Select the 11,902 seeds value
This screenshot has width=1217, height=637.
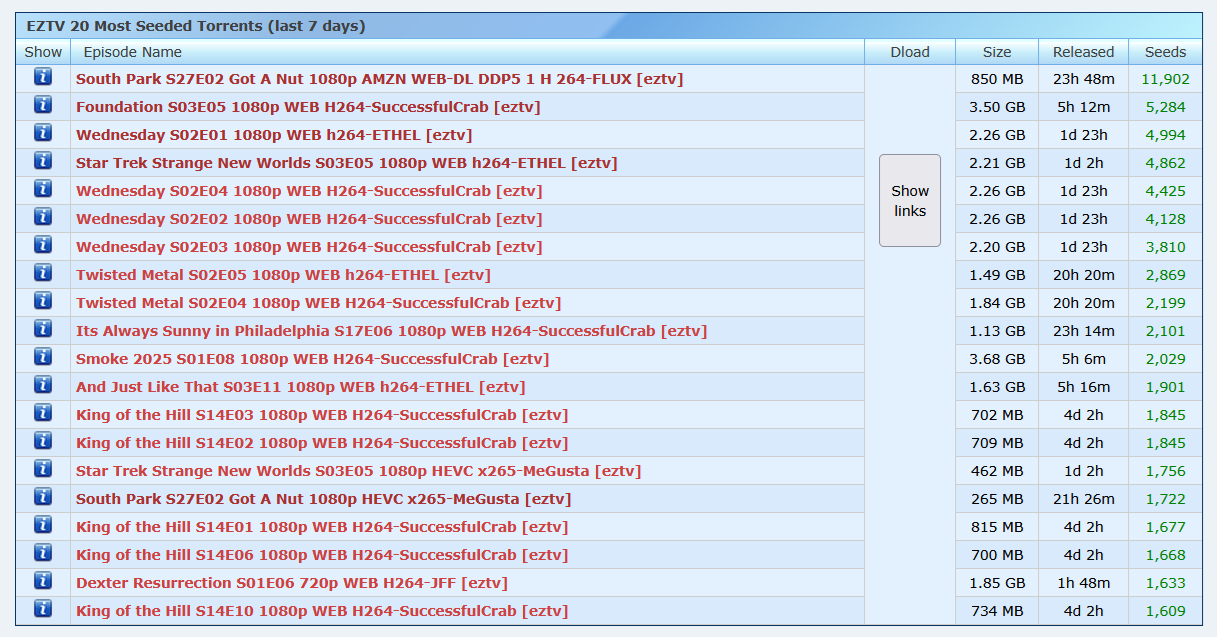click(1165, 79)
